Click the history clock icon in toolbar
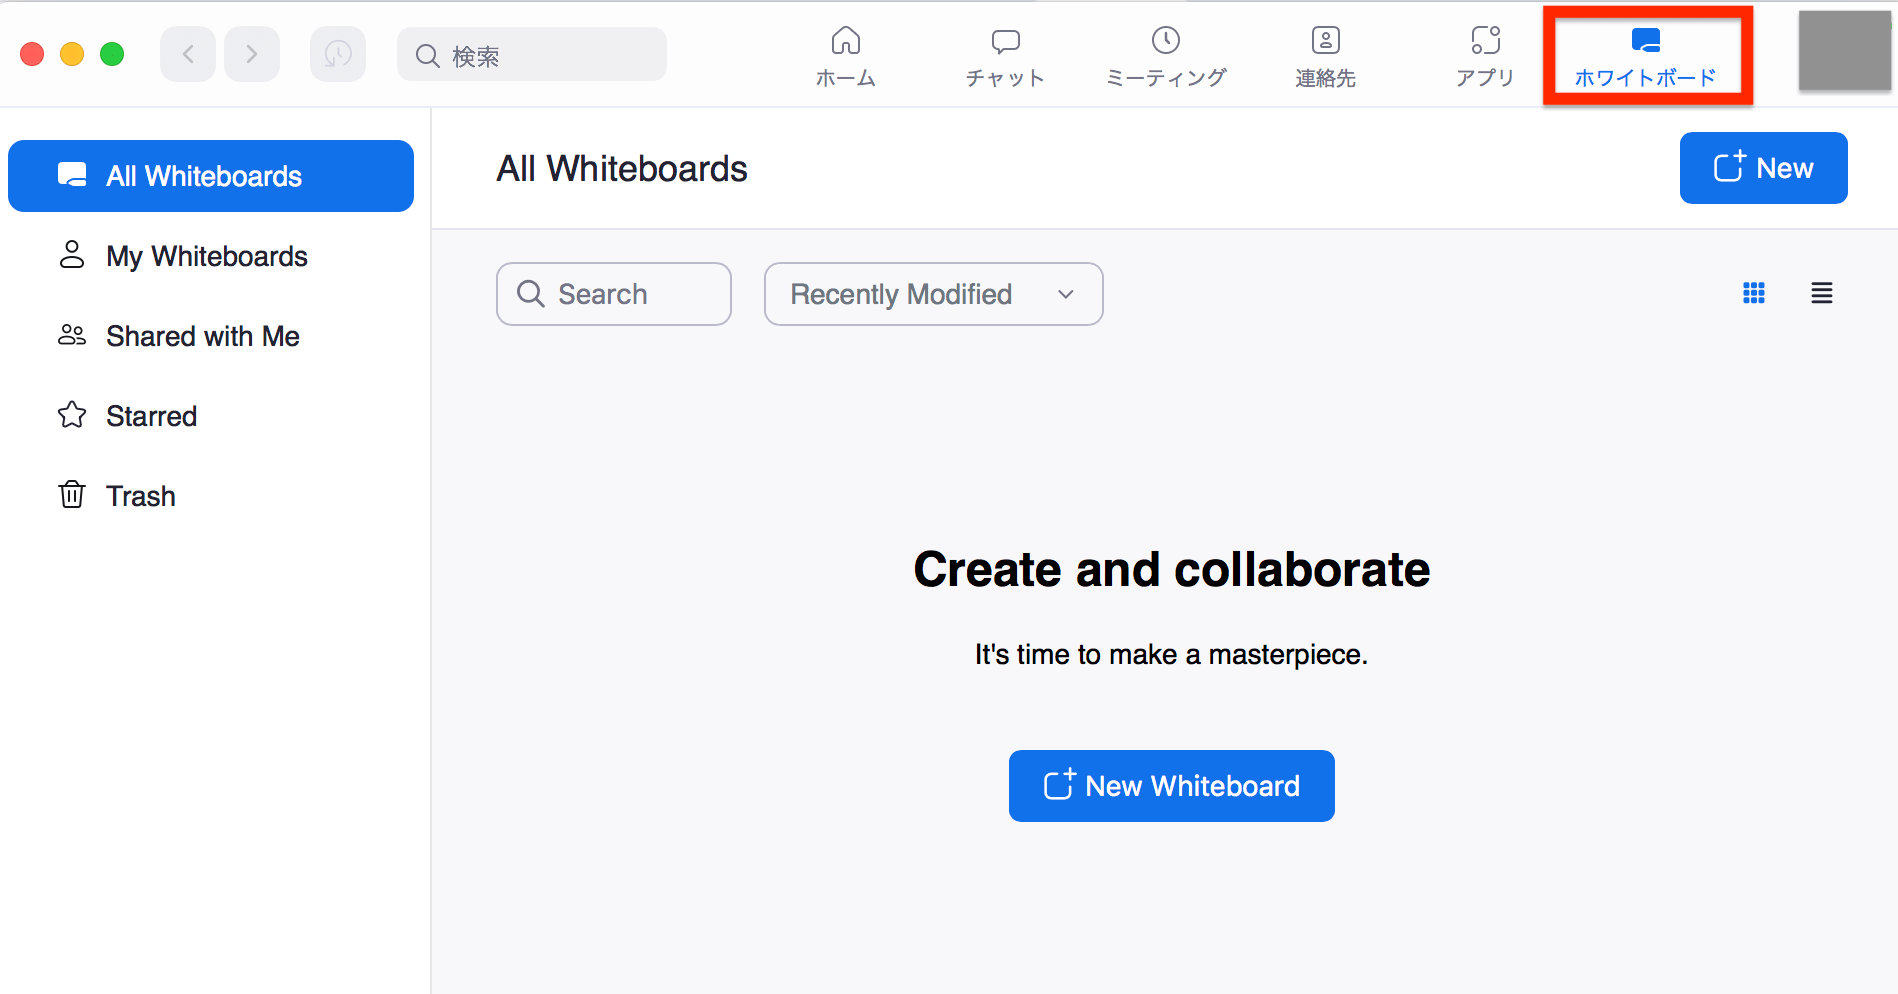This screenshot has width=1898, height=994. pos(338,54)
